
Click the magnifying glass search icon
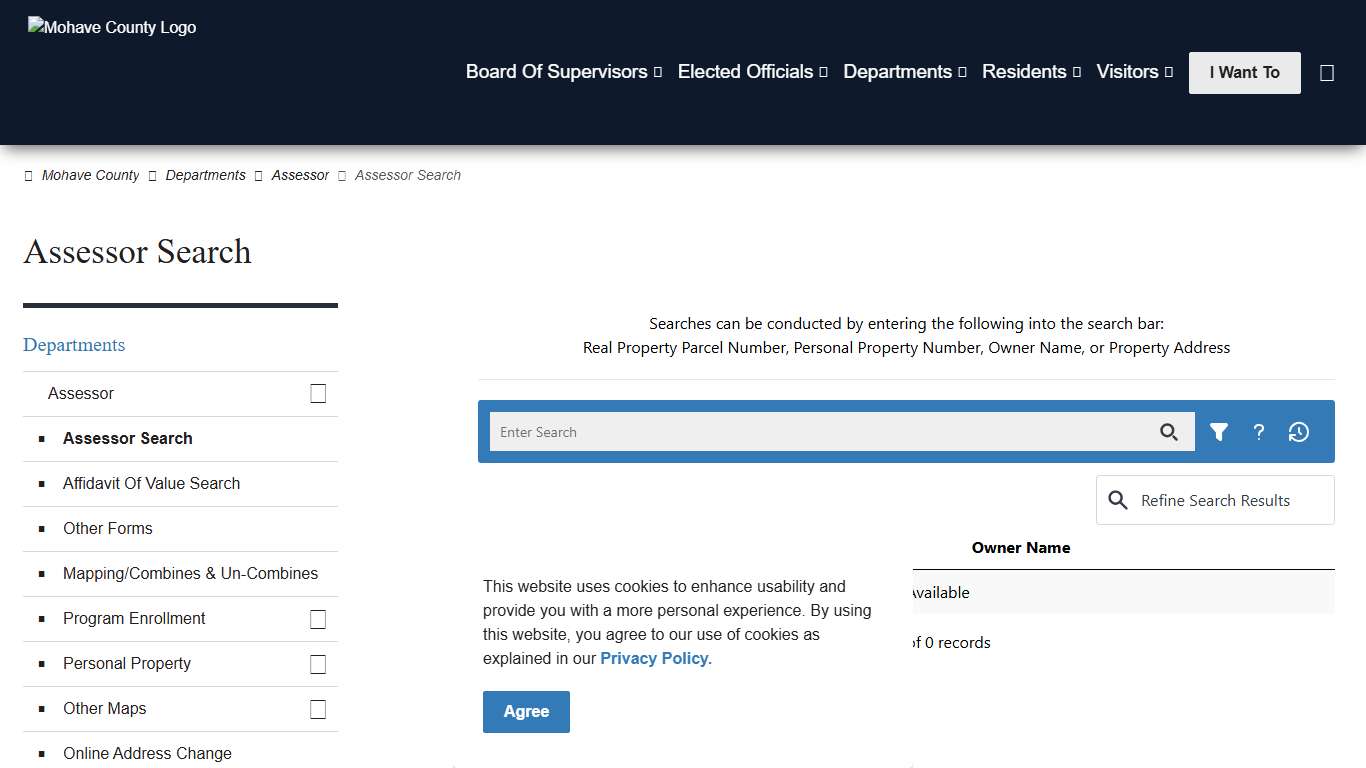(x=1169, y=431)
